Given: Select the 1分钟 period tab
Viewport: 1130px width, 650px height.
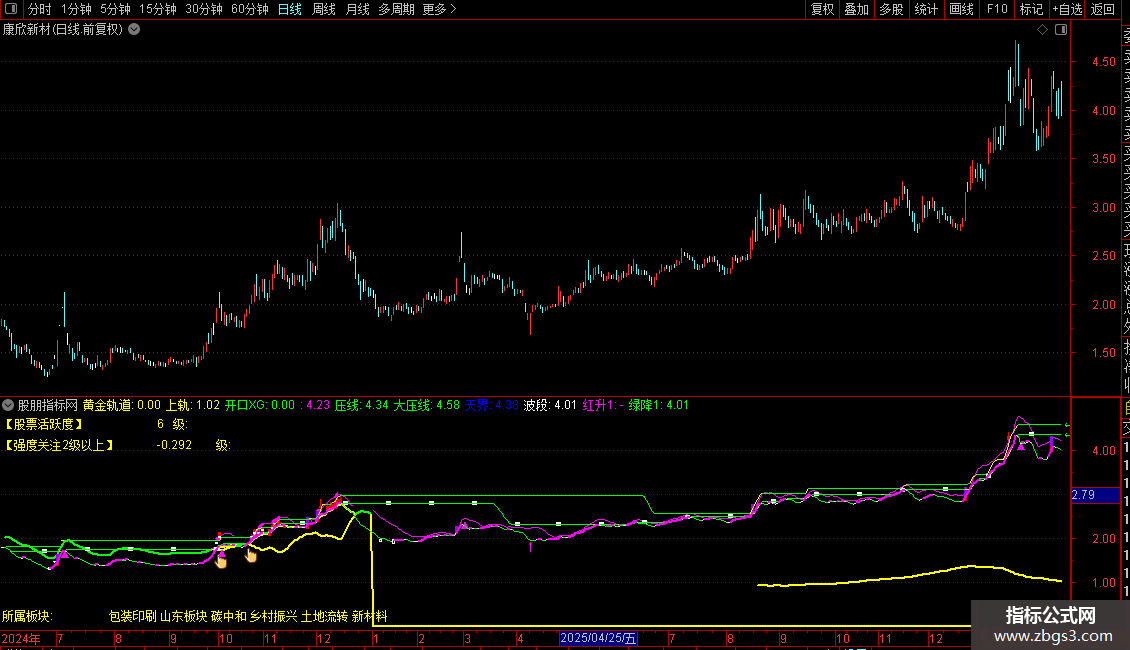Looking at the screenshot, I should (x=76, y=9).
